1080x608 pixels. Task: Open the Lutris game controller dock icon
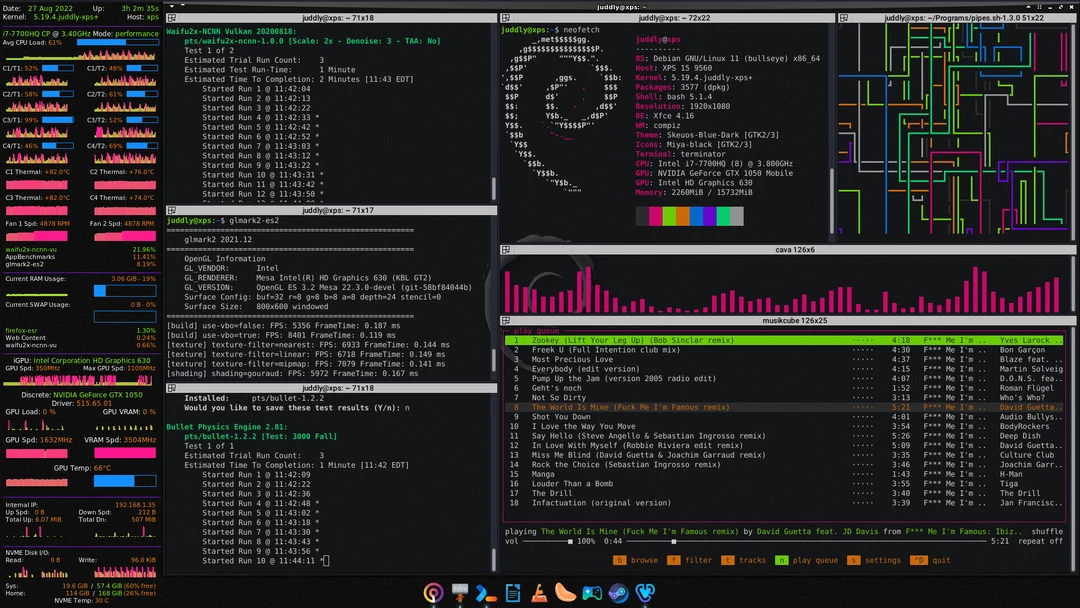pyautogui.click(x=594, y=592)
